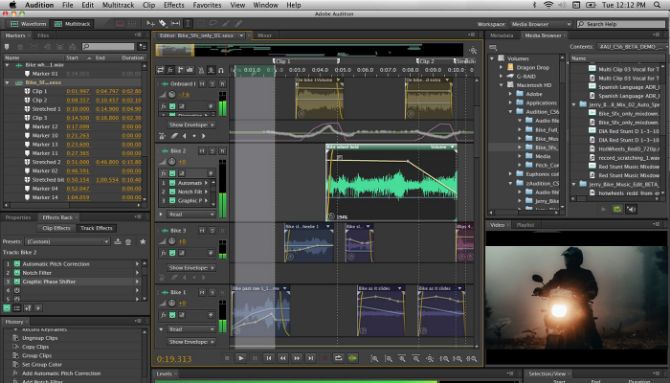
Task: Open the Clip menu
Action: coord(149,5)
